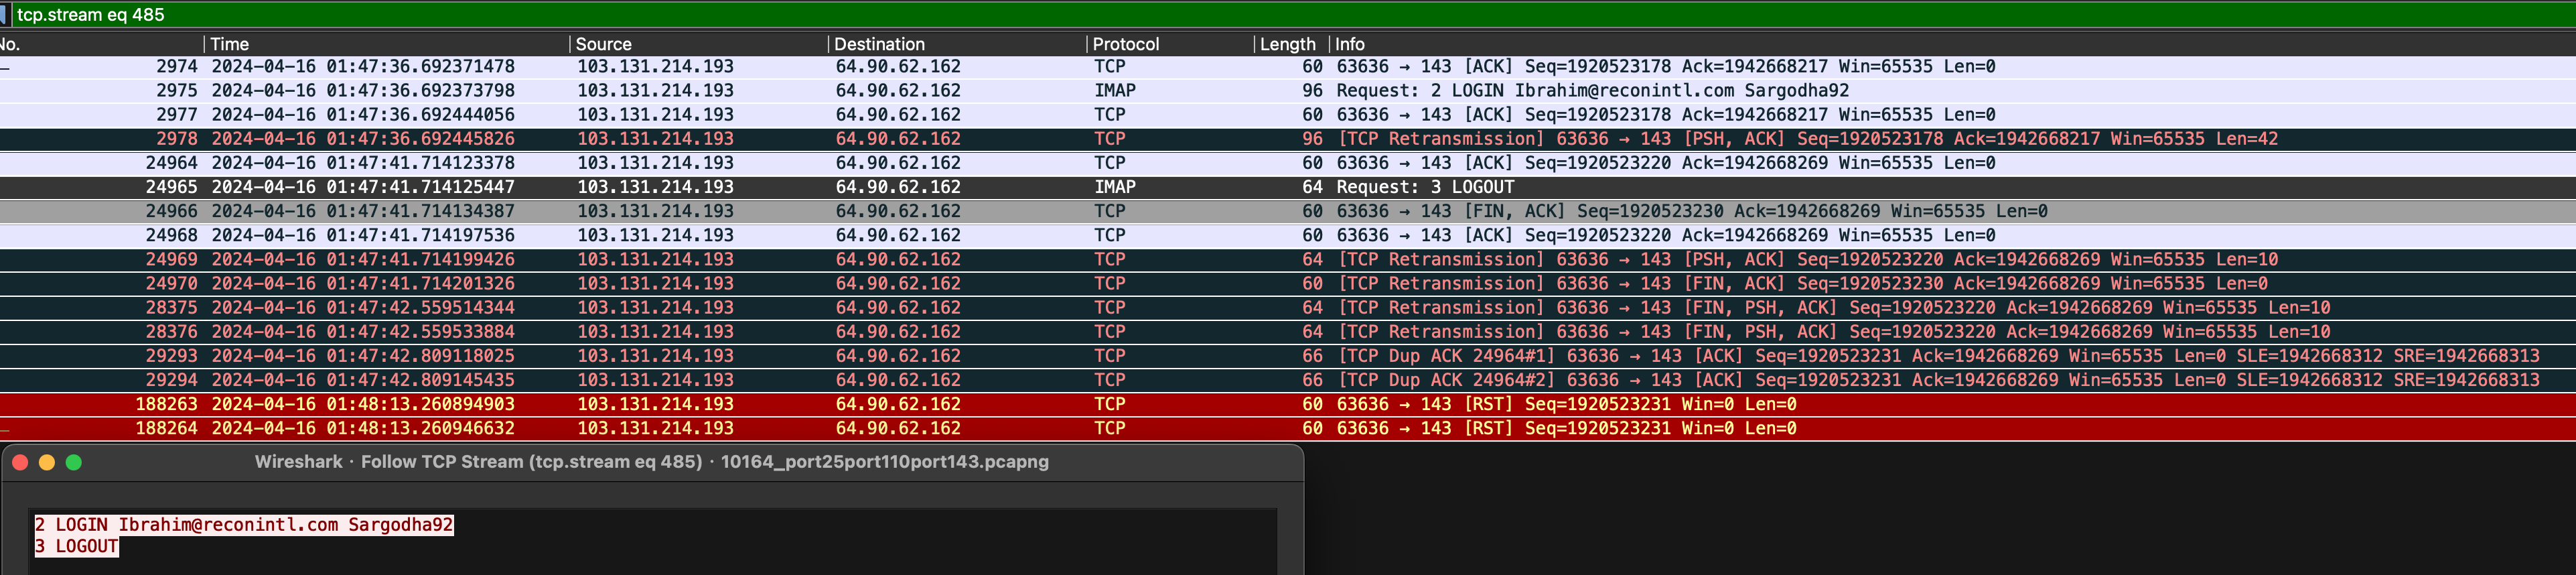Viewport: 2576px width, 575px height.
Task: Click the LOGIN line in stream content
Action: pyautogui.click(x=244, y=525)
